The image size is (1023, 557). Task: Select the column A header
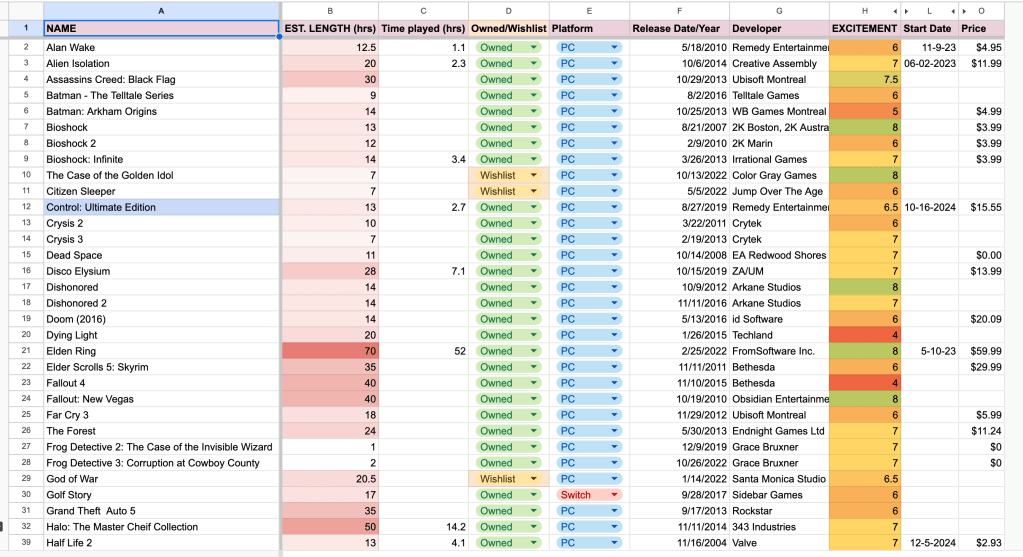pyautogui.click(x=162, y=10)
